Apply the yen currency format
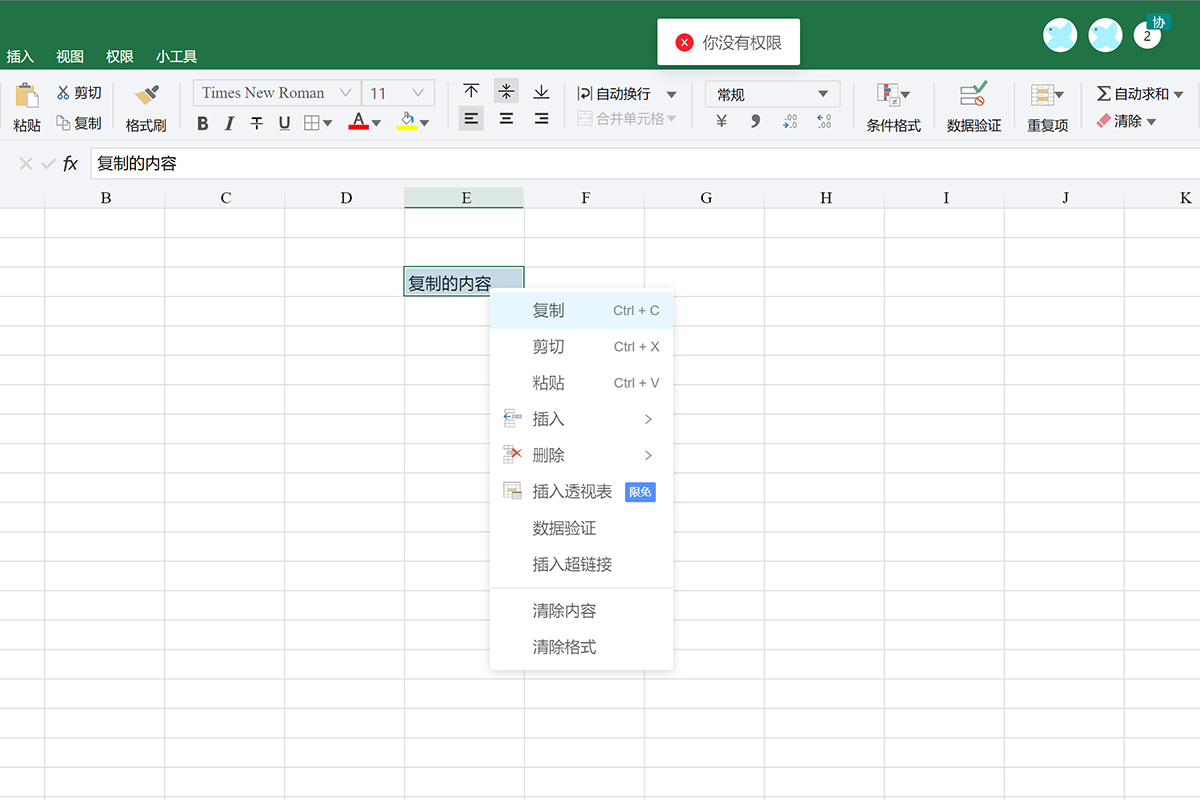 pyautogui.click(x=722, y=122)
